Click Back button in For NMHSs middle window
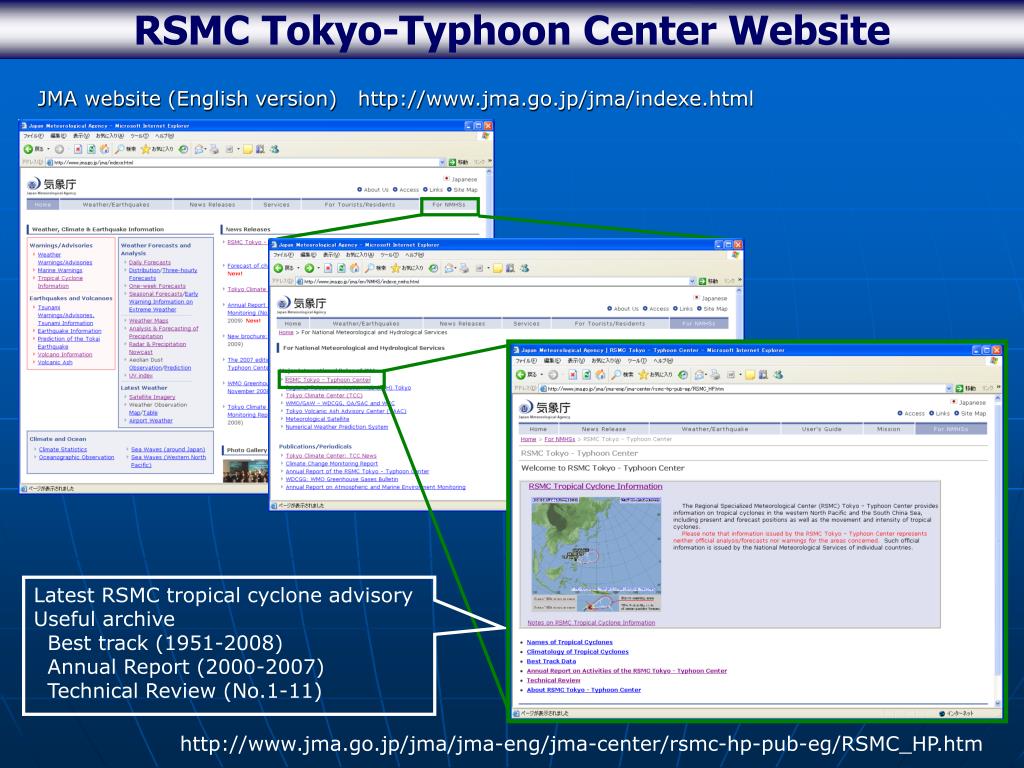The height and width of the screenshot is (768, 1024). pos(284,268)
